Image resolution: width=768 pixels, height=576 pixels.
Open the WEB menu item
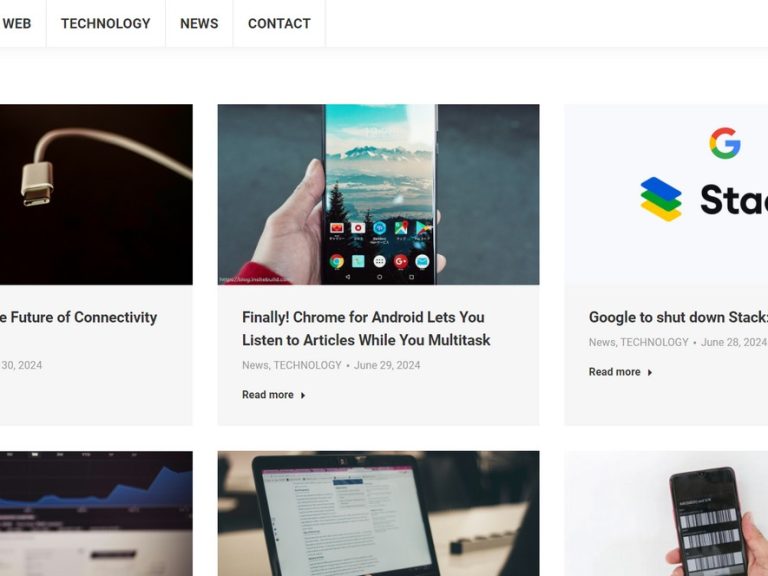coord(17,24)
